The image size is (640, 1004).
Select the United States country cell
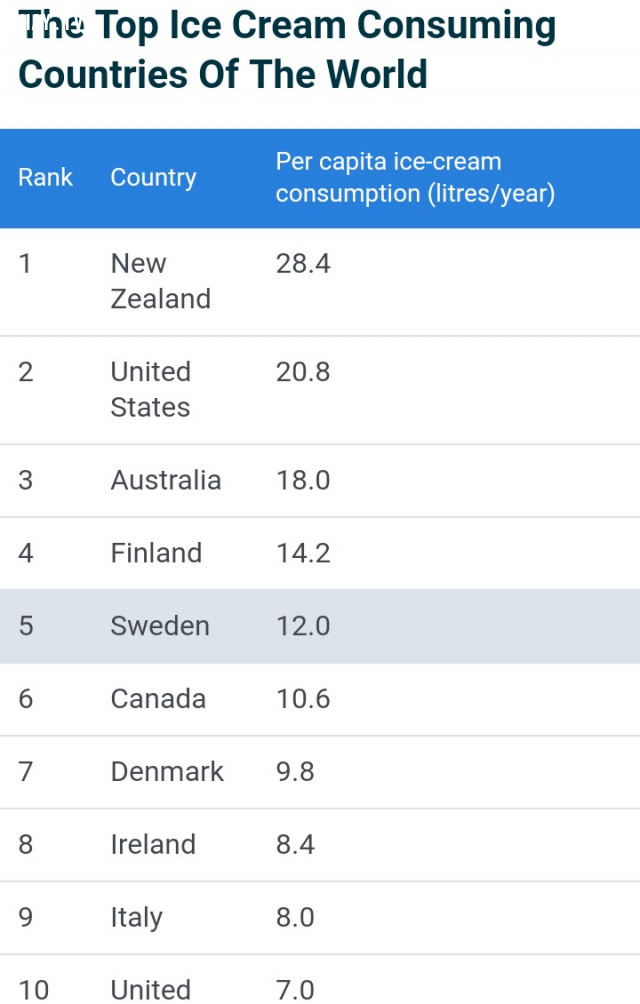(x=151, y=389)
